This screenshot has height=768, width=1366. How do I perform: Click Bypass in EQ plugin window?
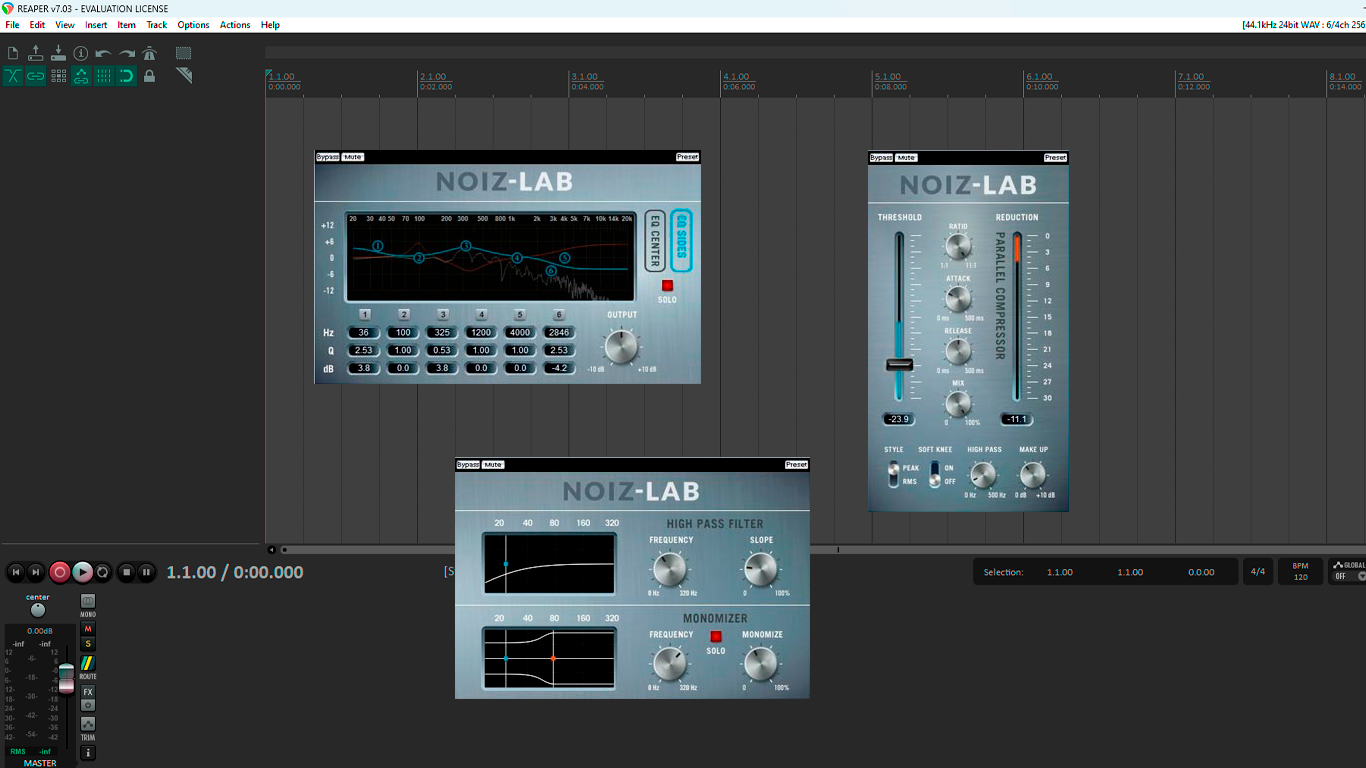tap(328, 157)
